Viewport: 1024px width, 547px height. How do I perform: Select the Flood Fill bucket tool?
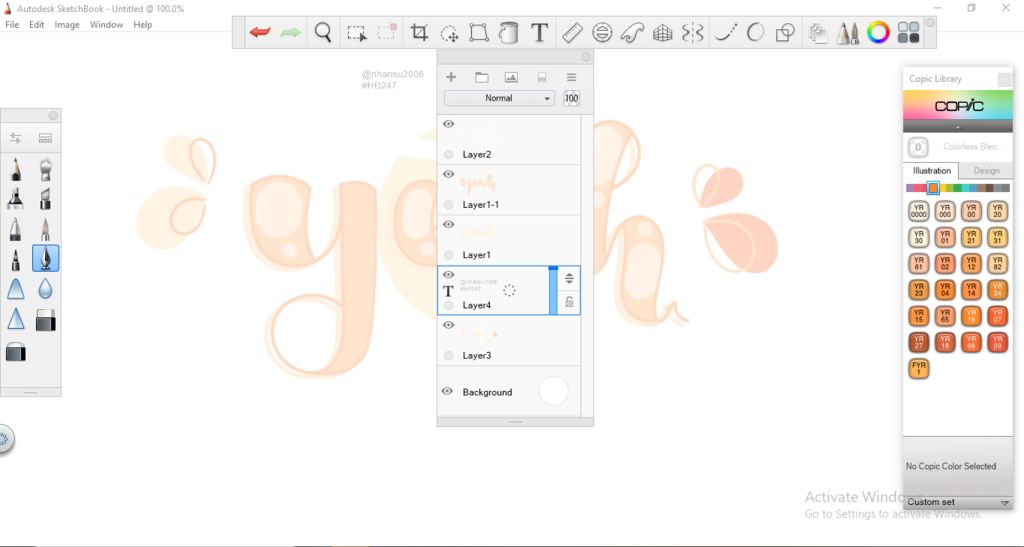click(x=508, y=32)
